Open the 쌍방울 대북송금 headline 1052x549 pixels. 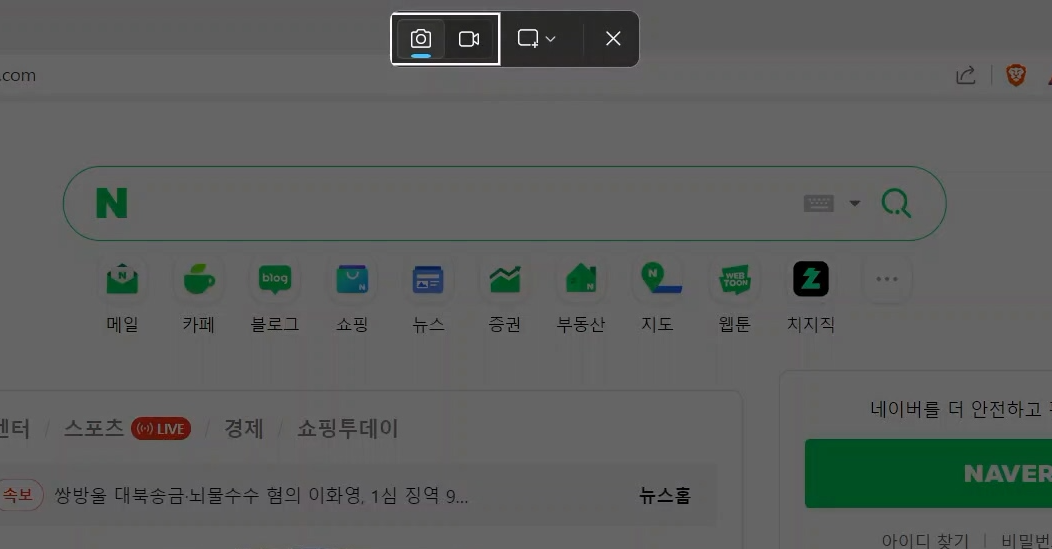pos(261,496)
